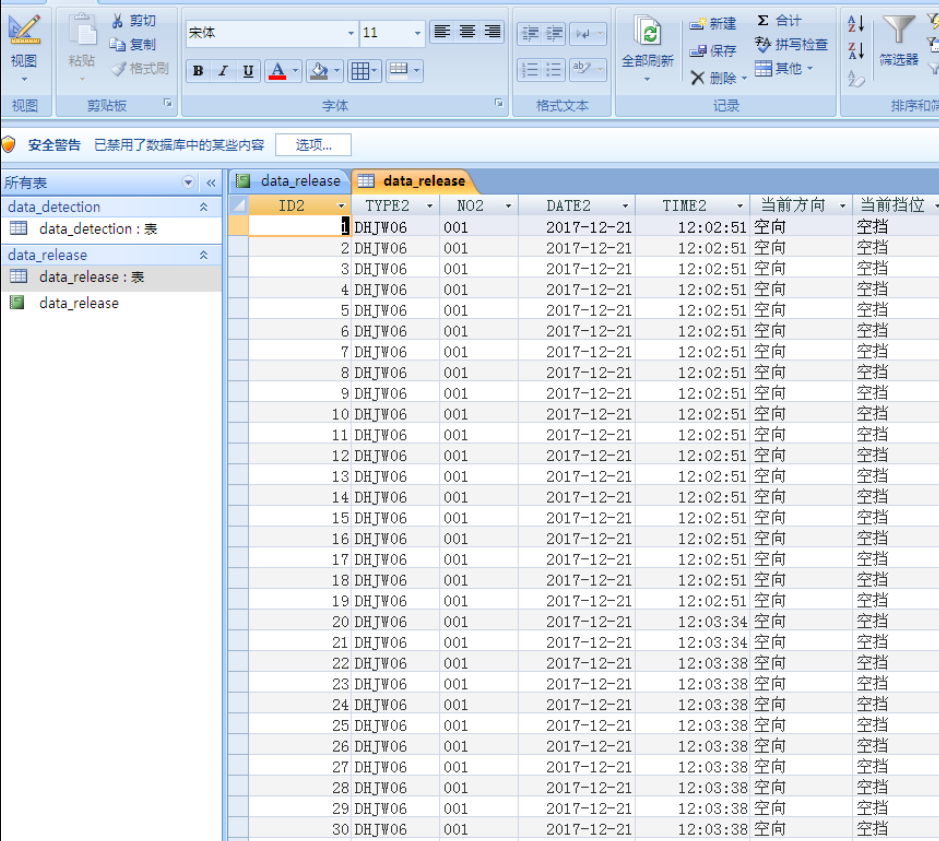Open the 宋体 font name dropdown

[x=351, y=33]
